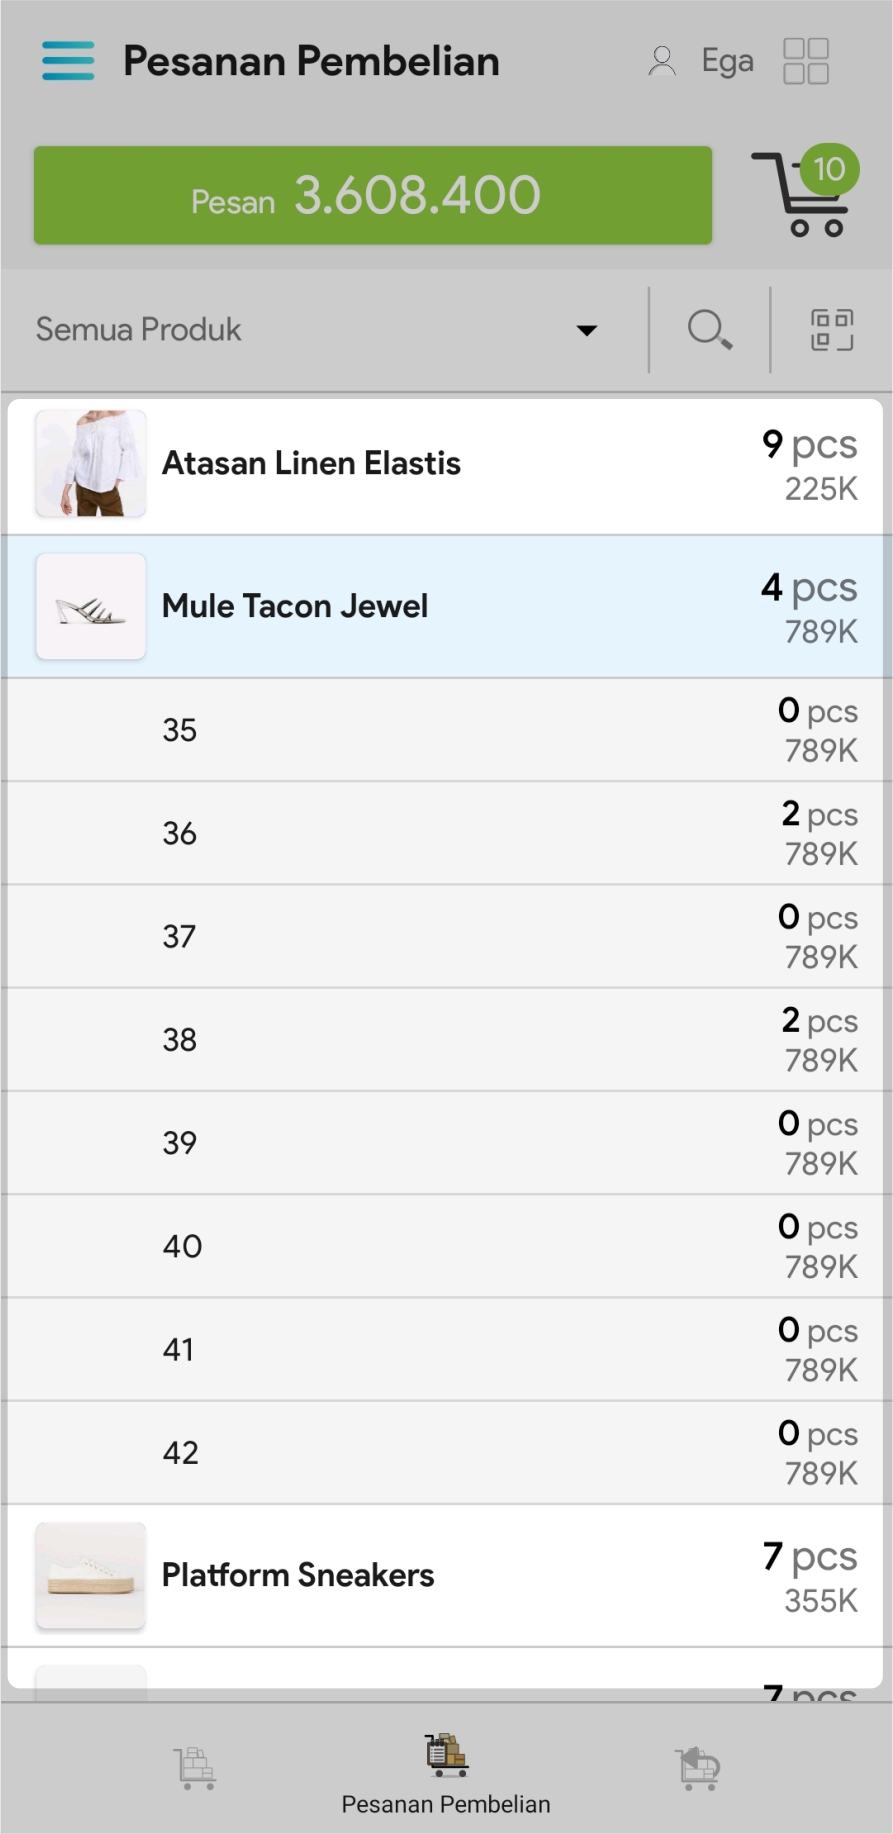Open the barcode scanner icon
Viewport: 893px width, 1834px height.
[x=831, y=329]
